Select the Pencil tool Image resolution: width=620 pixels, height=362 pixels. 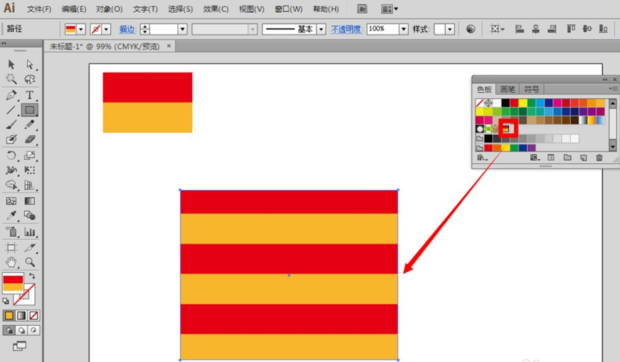click(30, 125)
